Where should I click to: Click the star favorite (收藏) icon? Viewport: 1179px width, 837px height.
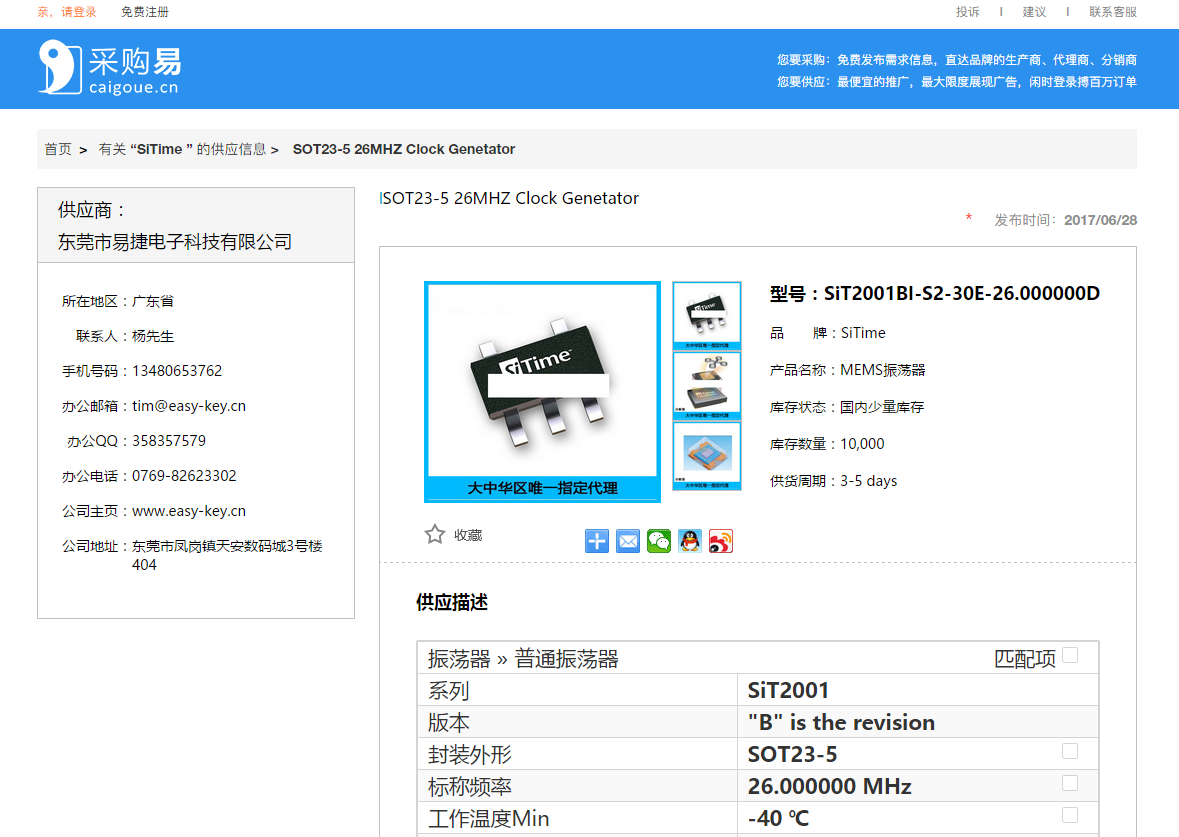tap(434, 535)
